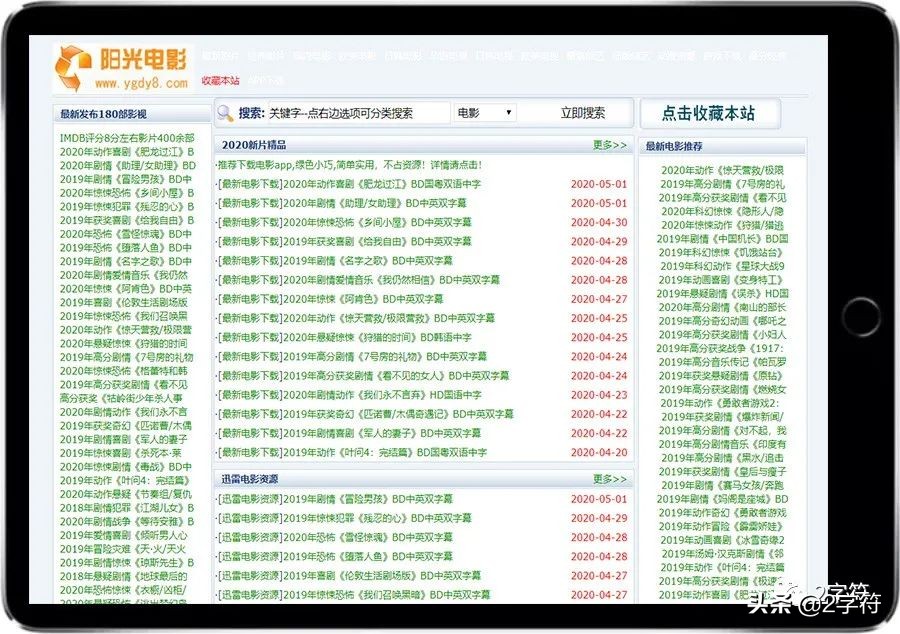Click the 最新发布180部影视 sidebar header
This screenshot has width=900, height=634.
[x=105, y=112]
